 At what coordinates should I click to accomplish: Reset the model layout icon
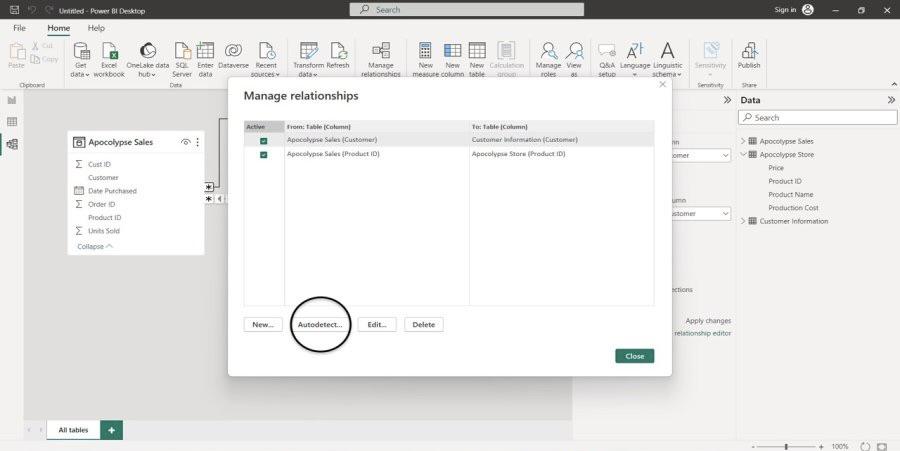[x=865, y=446]
